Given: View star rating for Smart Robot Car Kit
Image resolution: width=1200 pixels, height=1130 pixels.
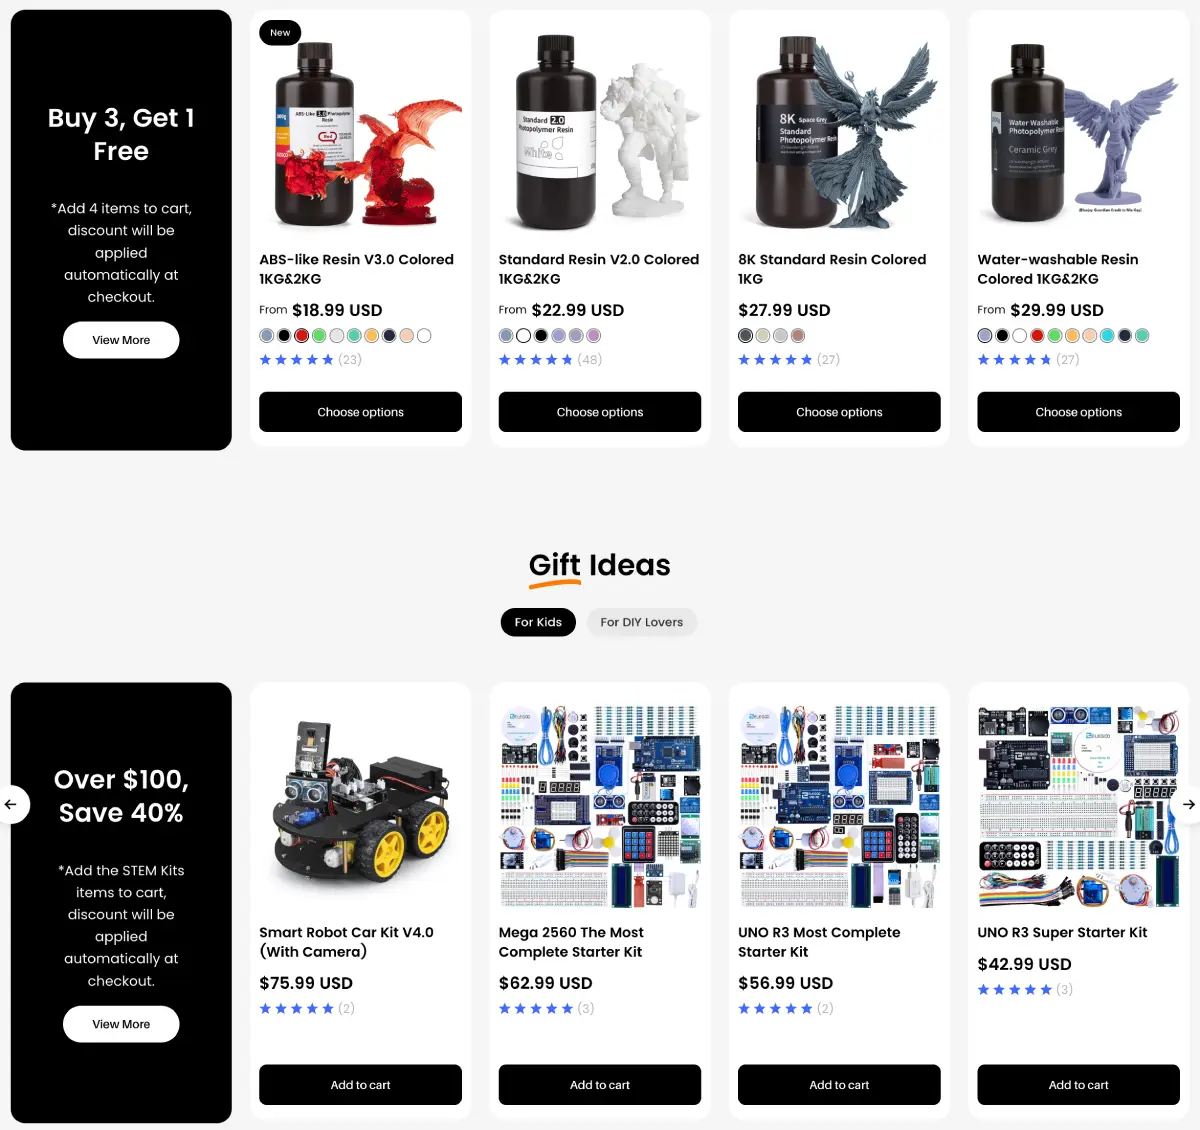Looking at the screenshot, I should tap(307, 1009).
